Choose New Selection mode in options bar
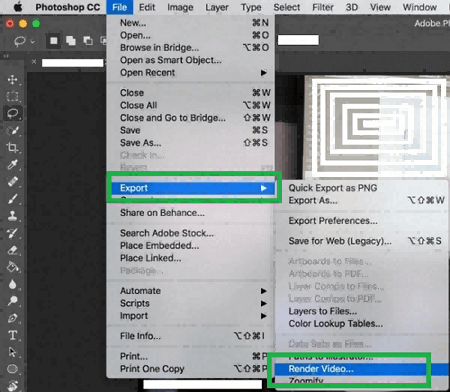 tap(53, 41)
